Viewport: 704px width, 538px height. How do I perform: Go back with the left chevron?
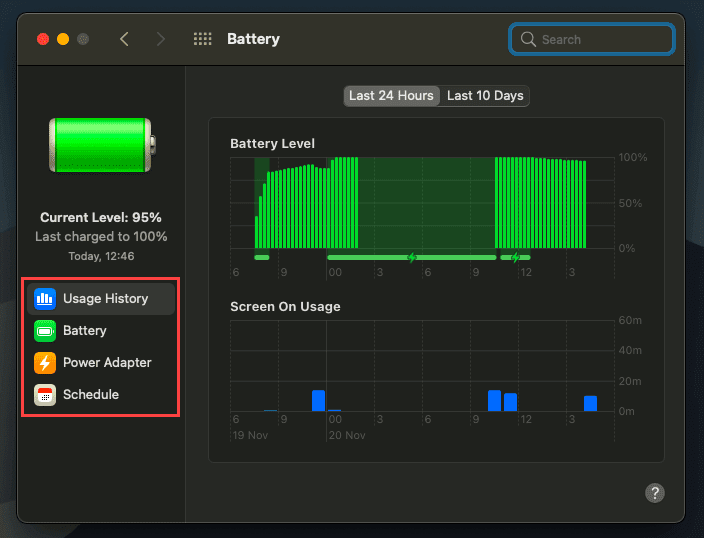[124, 39]
